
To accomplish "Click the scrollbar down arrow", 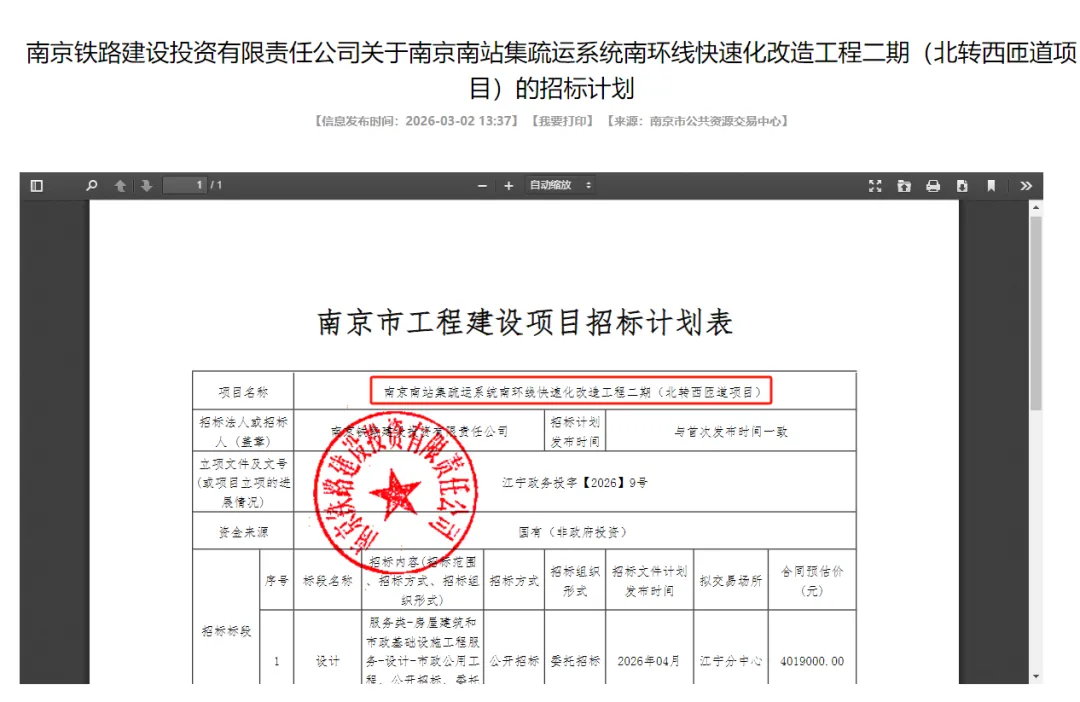I will (x=1036, y=677).
